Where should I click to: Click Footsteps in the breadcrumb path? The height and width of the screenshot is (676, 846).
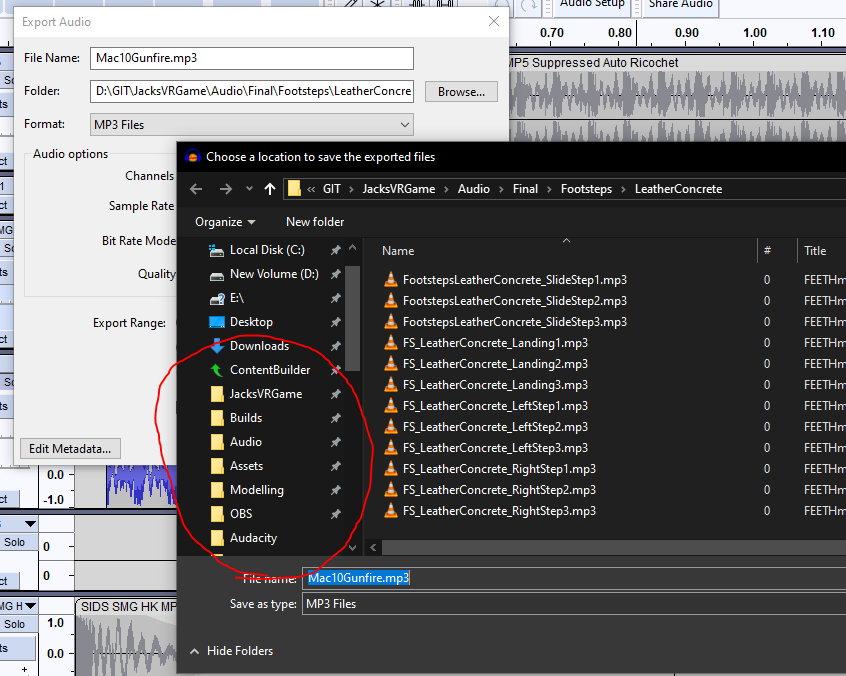[x=586, y=189]
